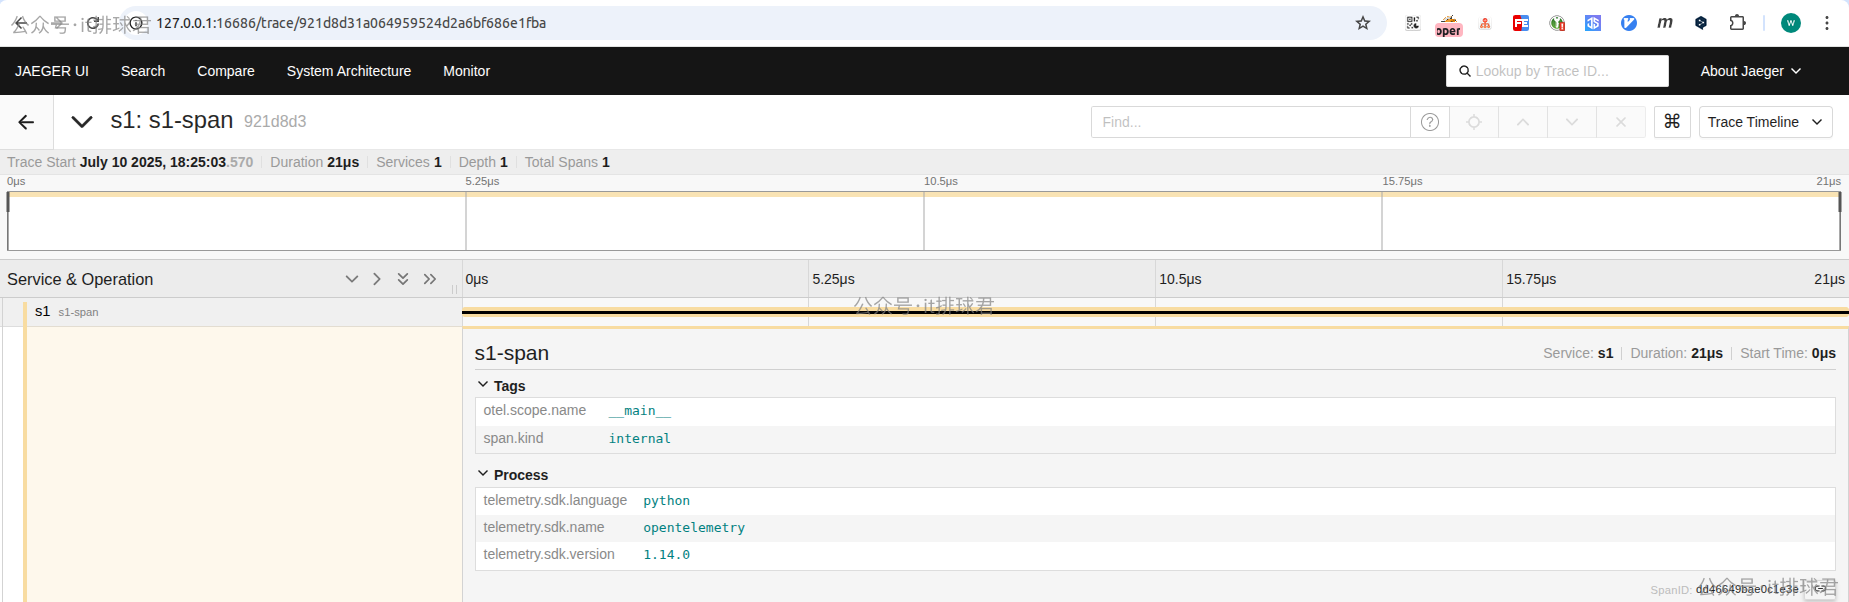Open the System Architecture nav item
This screenshot has width=1849, height=602.
349,71
